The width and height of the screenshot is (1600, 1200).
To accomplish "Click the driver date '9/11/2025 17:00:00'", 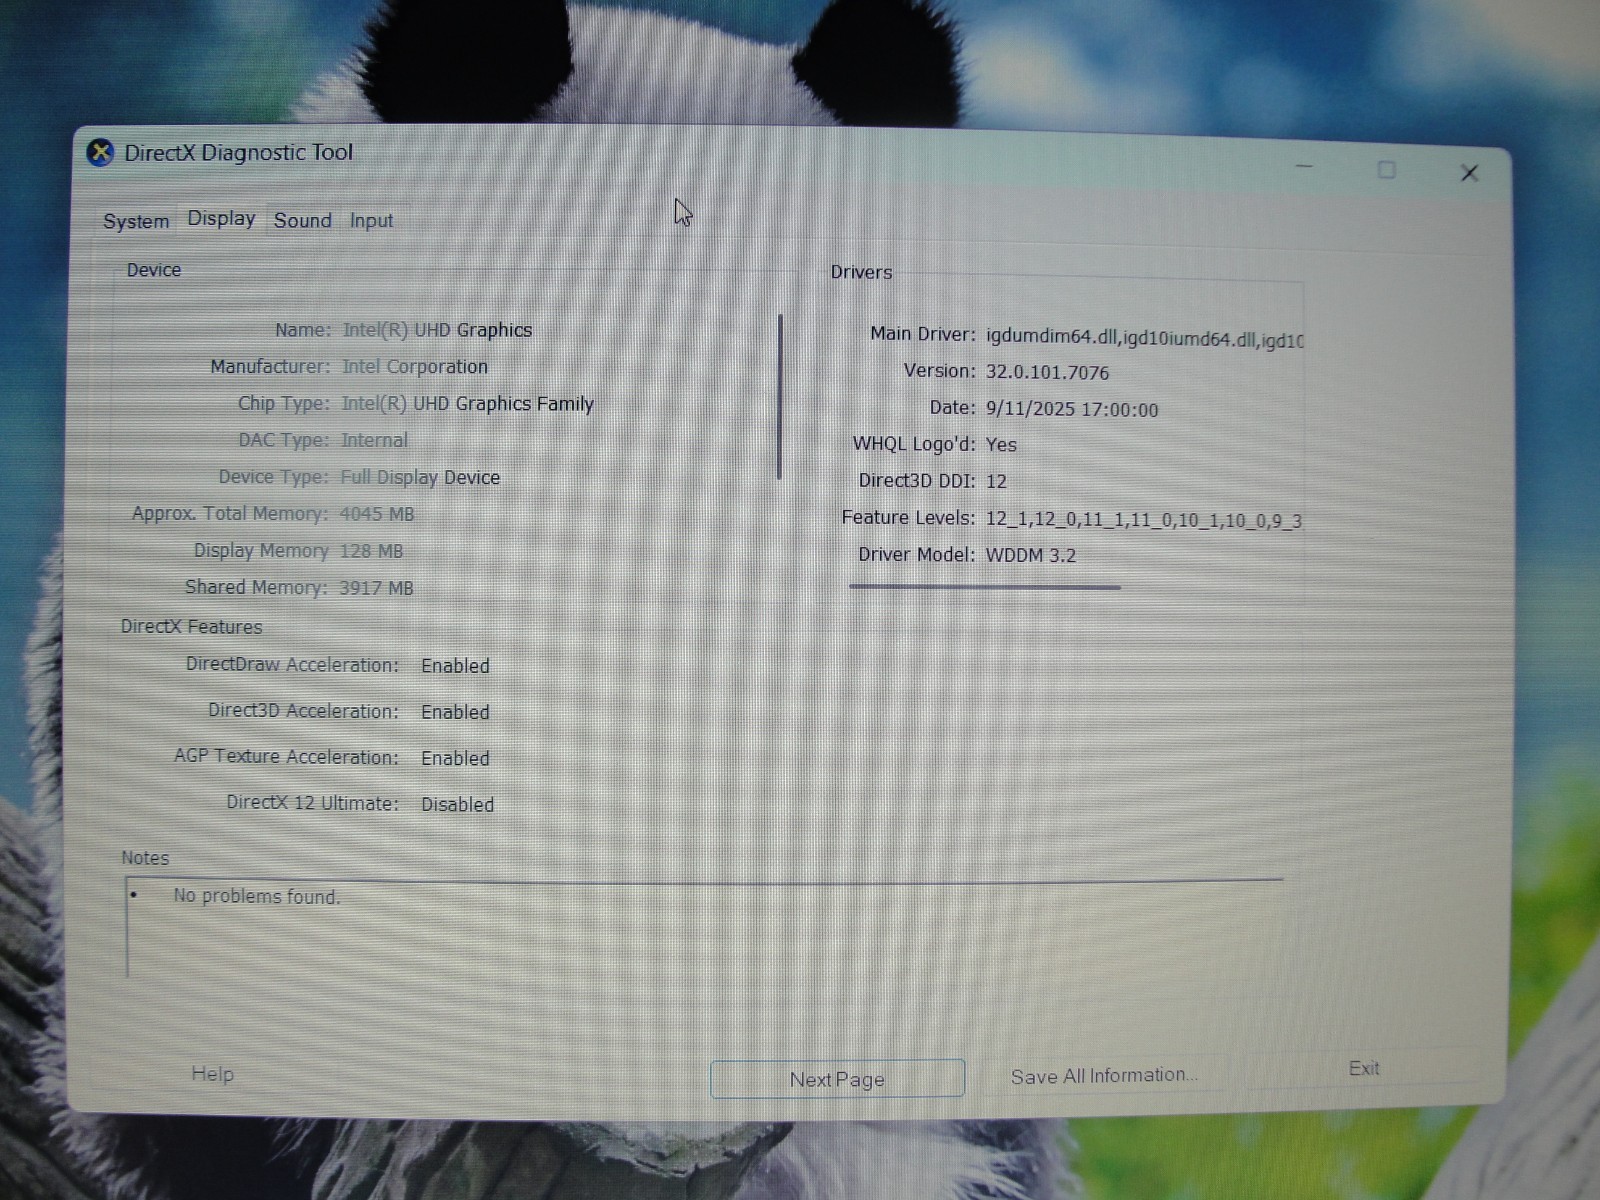I will (x=1072, y=410).
